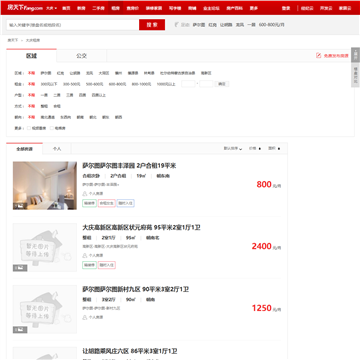Tick the 视频看房 checkbox

[x=29, y=128]
